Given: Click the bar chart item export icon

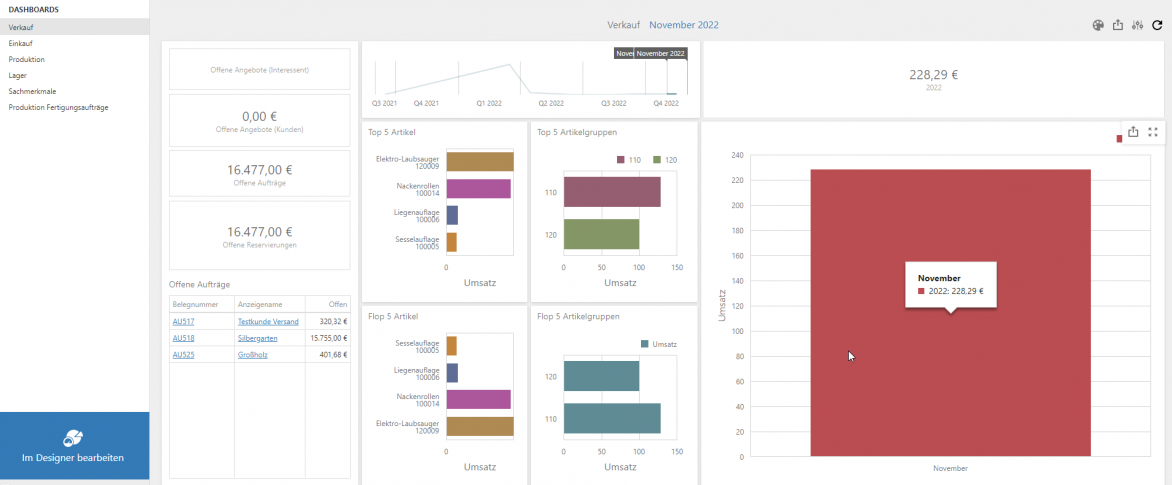Looking at the screenshot, I should click(x=1133, y=132).
